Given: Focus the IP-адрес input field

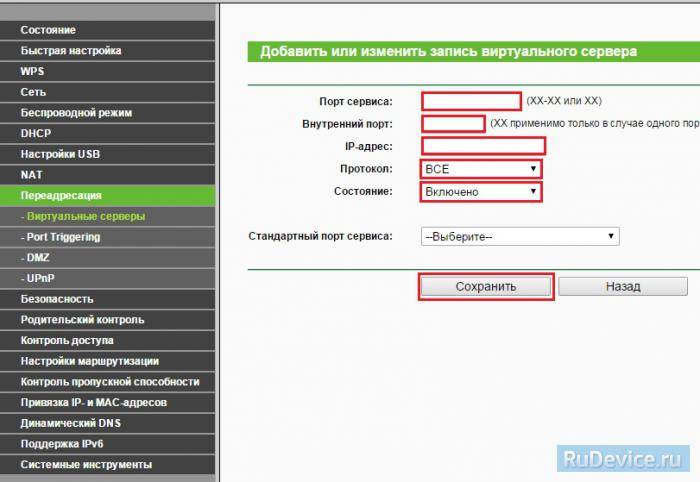Looking at the screenshot, I should tap(483, 146).
